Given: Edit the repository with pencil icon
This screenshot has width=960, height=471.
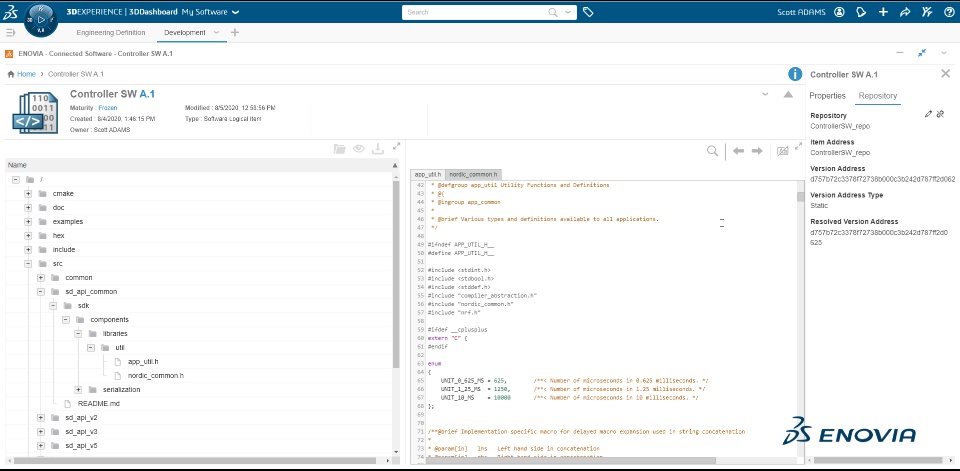Looking at the screenshot, I should 928,114.
